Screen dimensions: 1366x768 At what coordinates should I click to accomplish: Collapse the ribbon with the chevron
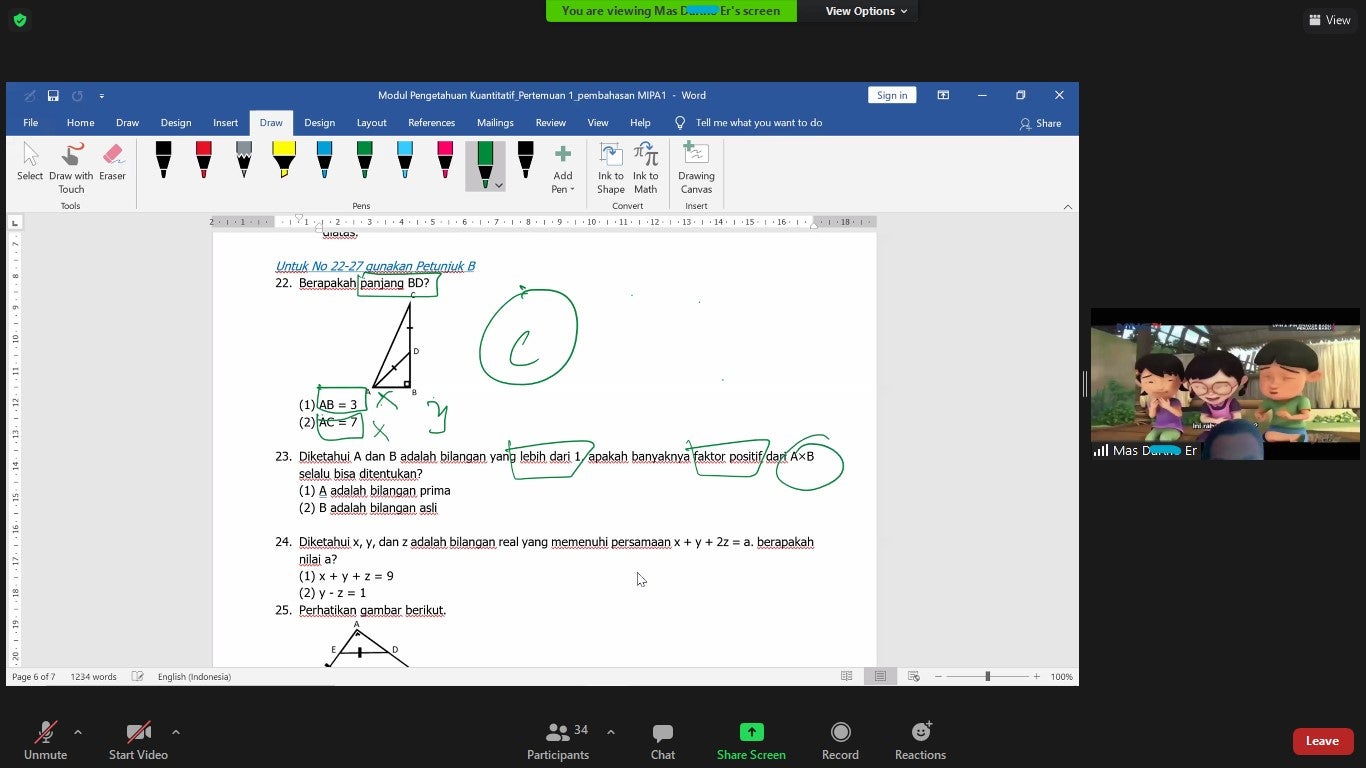(1067, 206)
